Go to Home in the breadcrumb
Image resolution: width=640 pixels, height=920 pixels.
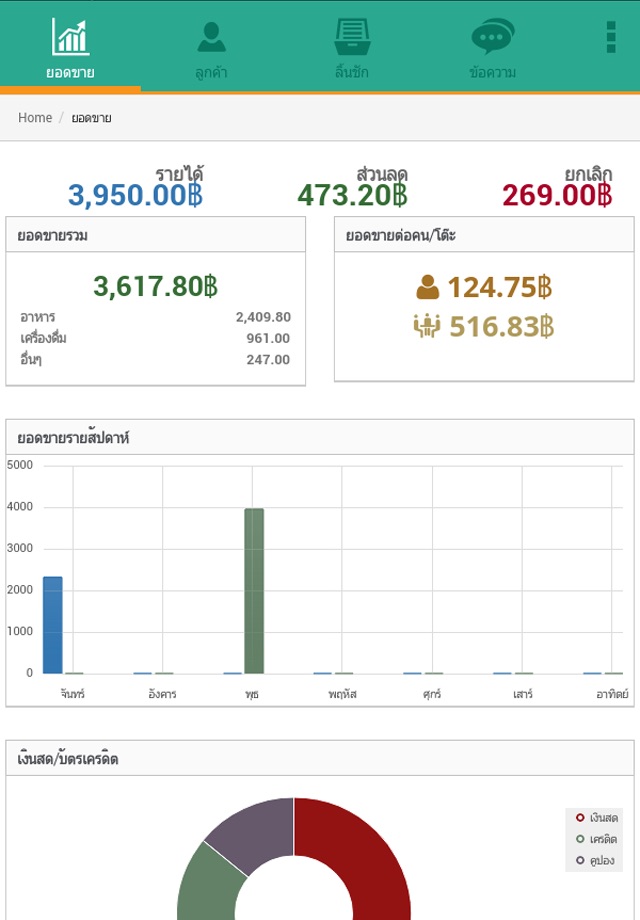click(35, 117)
